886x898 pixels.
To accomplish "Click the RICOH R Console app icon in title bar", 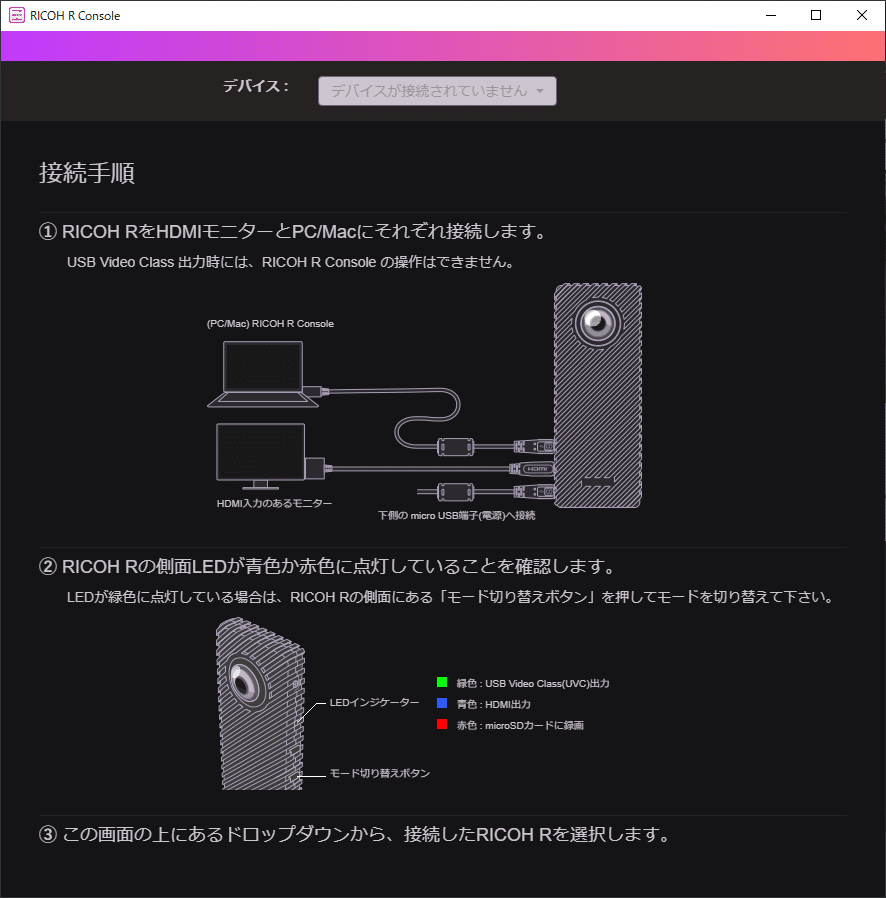I will click(x=17, y=15).
